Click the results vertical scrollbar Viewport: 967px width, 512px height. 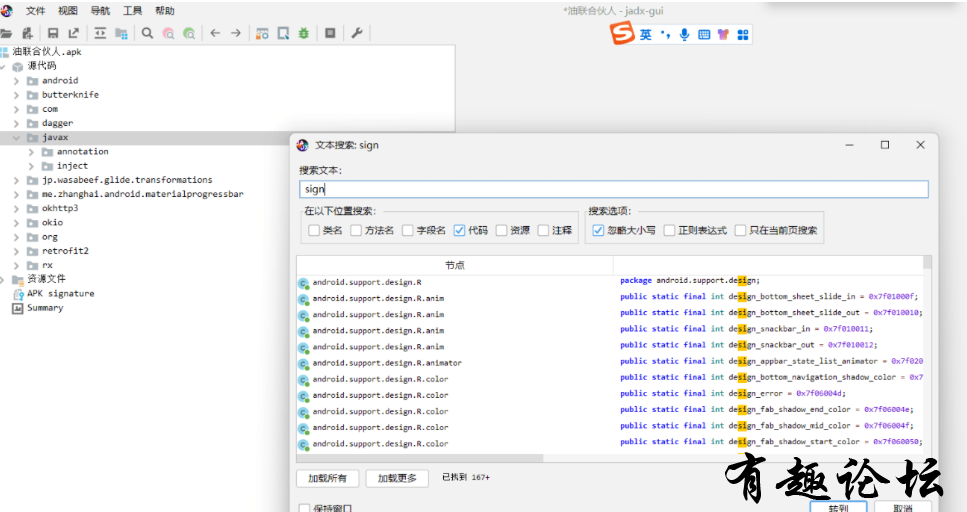927,263
